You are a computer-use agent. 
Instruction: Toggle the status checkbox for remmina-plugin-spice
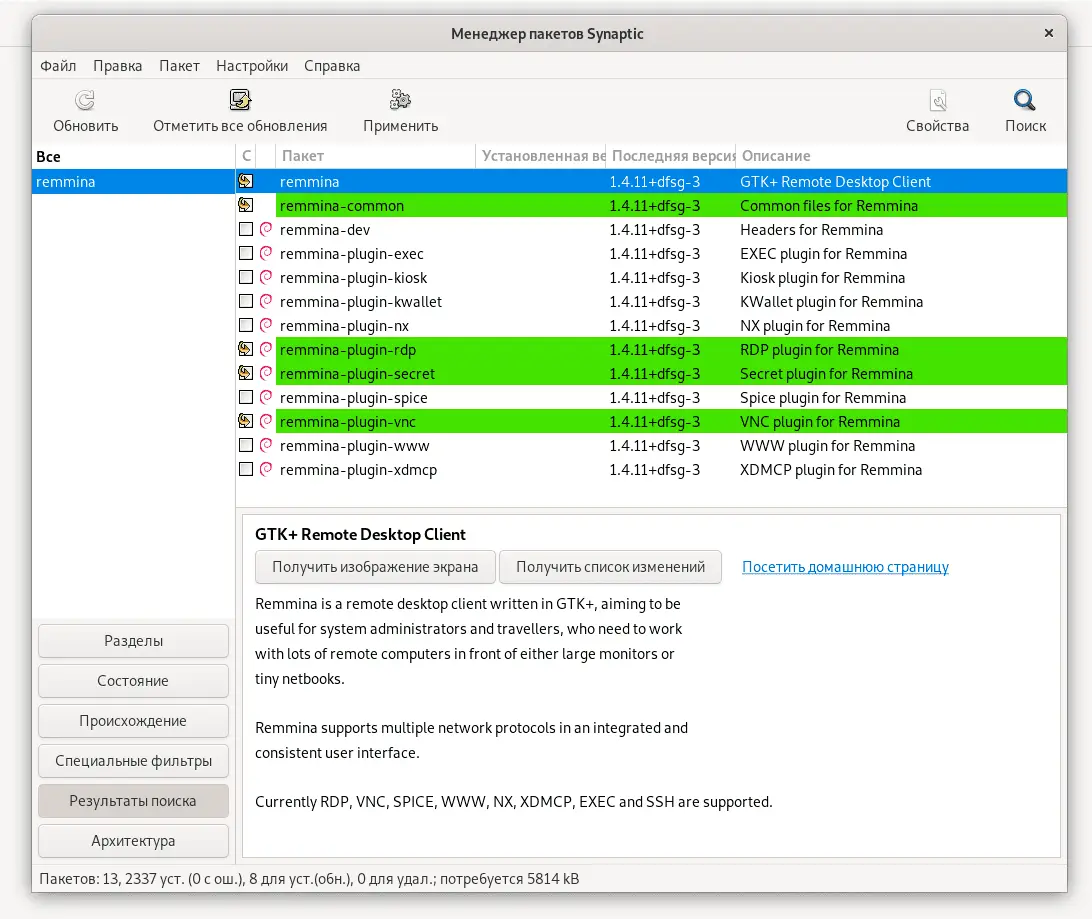(246, 398)
